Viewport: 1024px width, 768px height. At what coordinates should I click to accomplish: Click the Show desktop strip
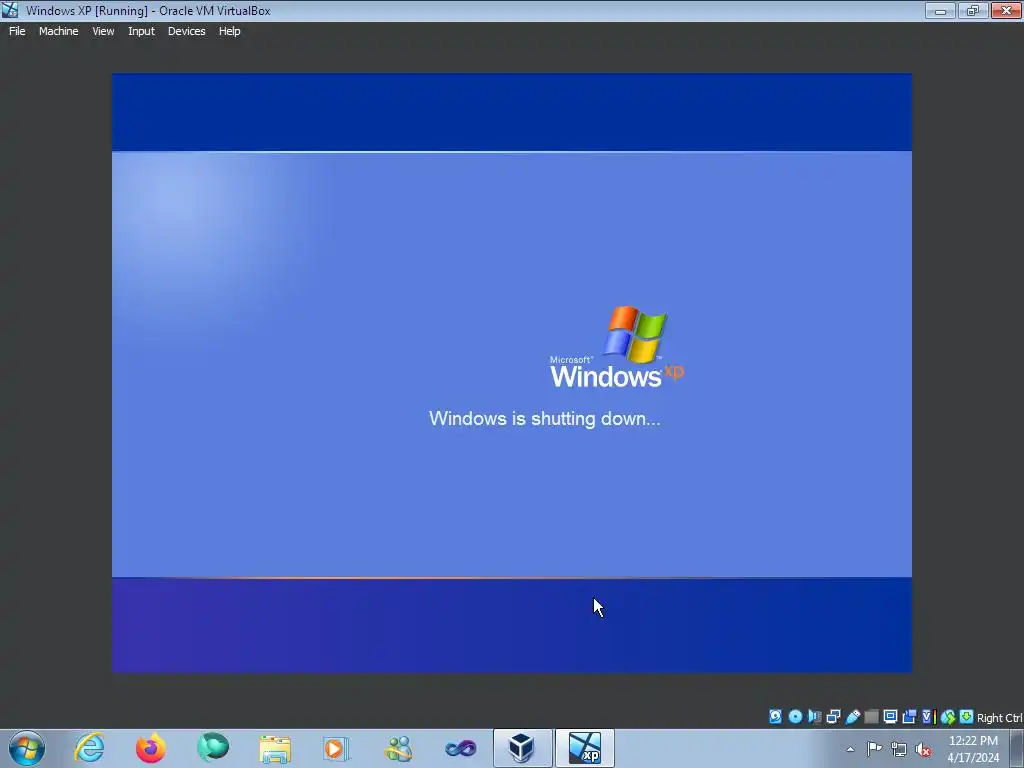[x=1017, y=748]
